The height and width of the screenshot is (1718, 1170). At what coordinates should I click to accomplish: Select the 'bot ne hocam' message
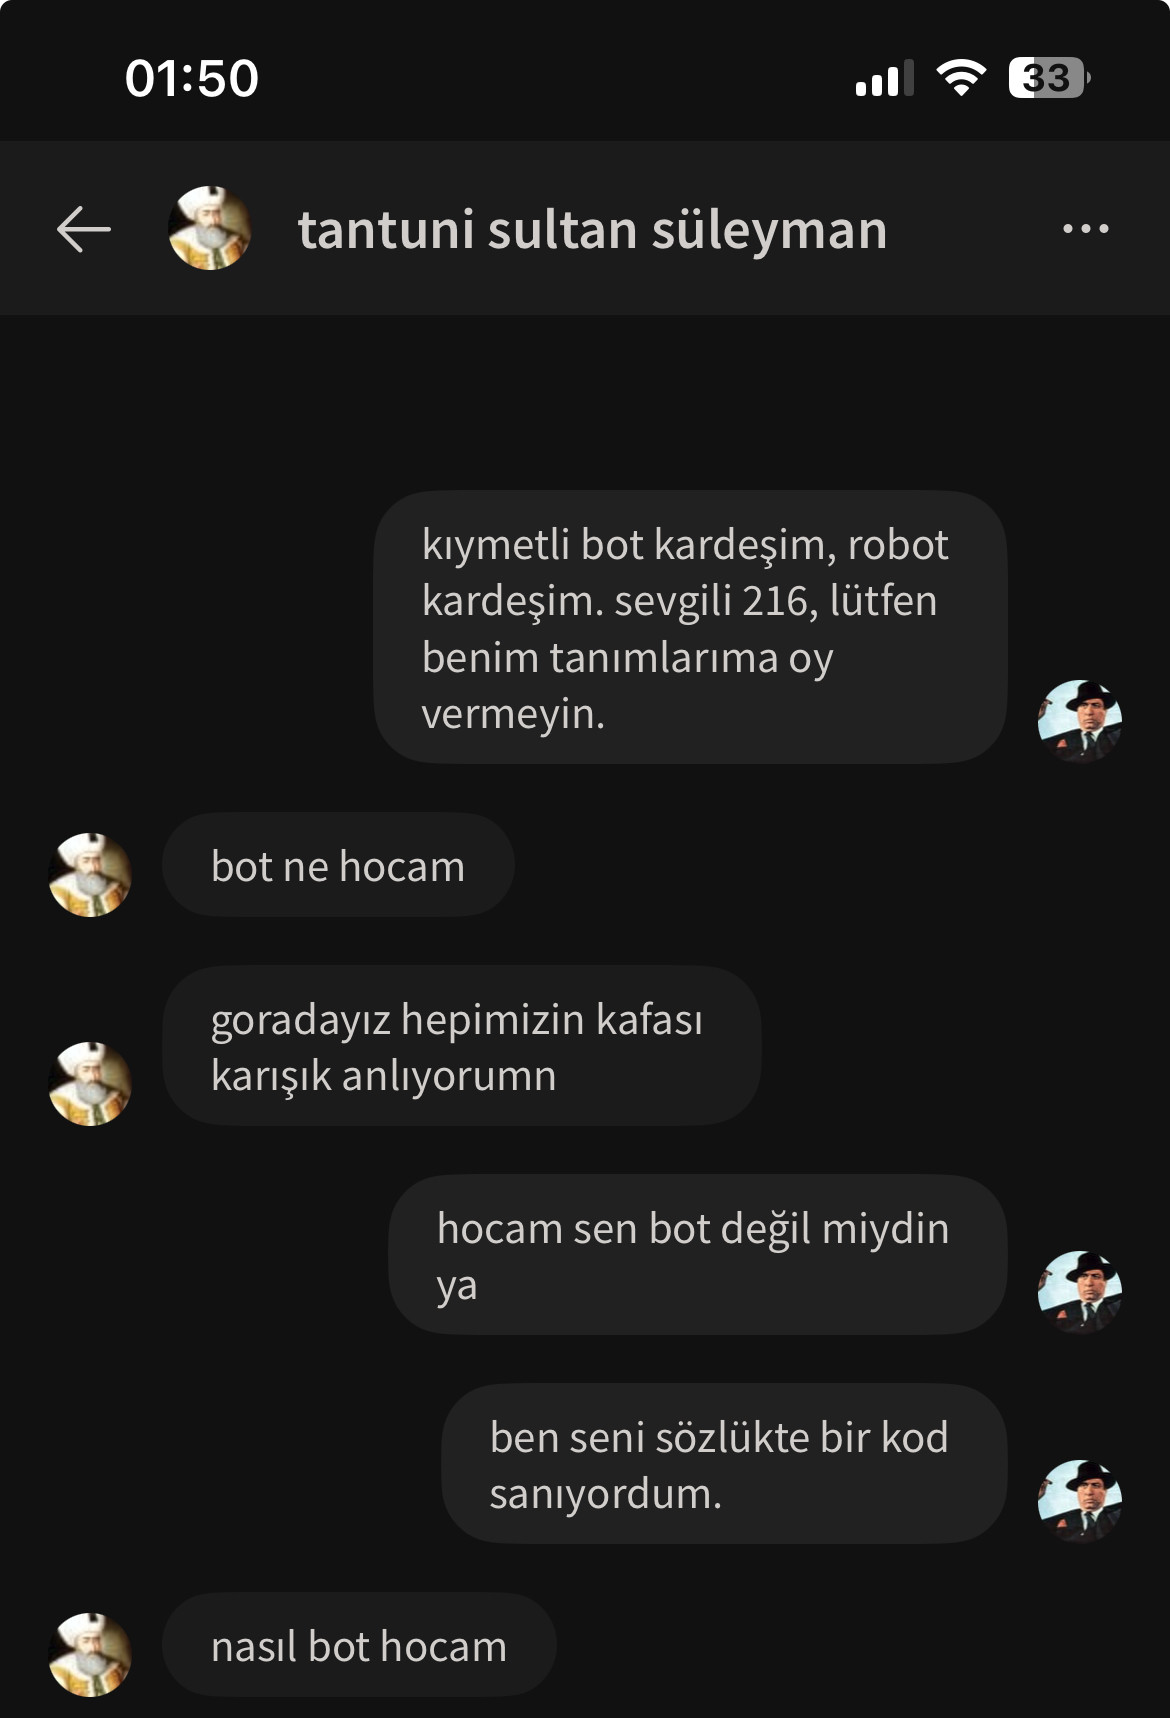click(x=338, y=865)
